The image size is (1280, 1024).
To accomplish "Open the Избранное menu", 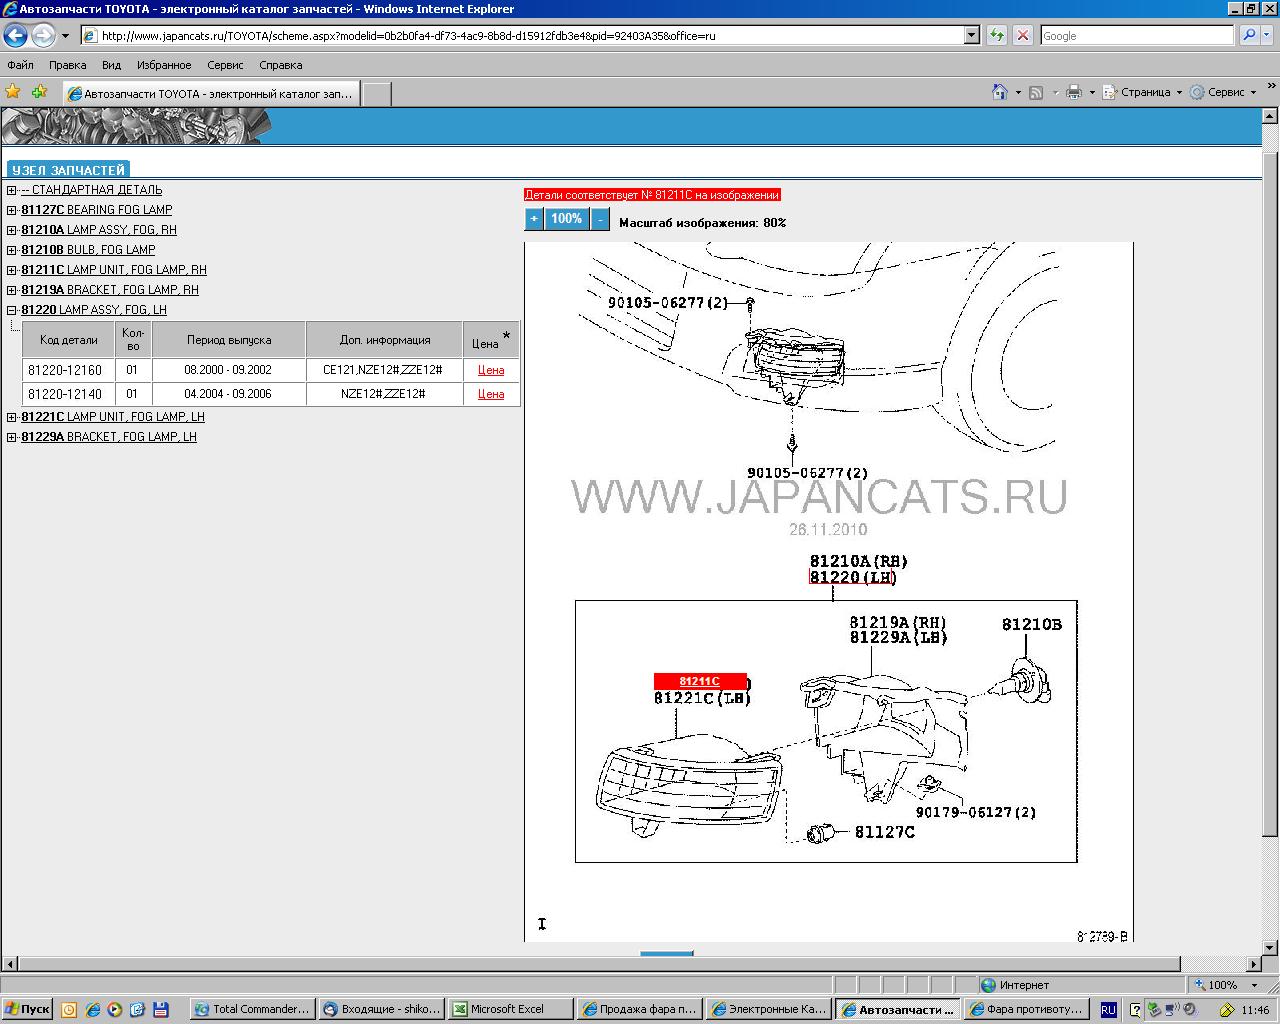I will (x=164, y=65).
